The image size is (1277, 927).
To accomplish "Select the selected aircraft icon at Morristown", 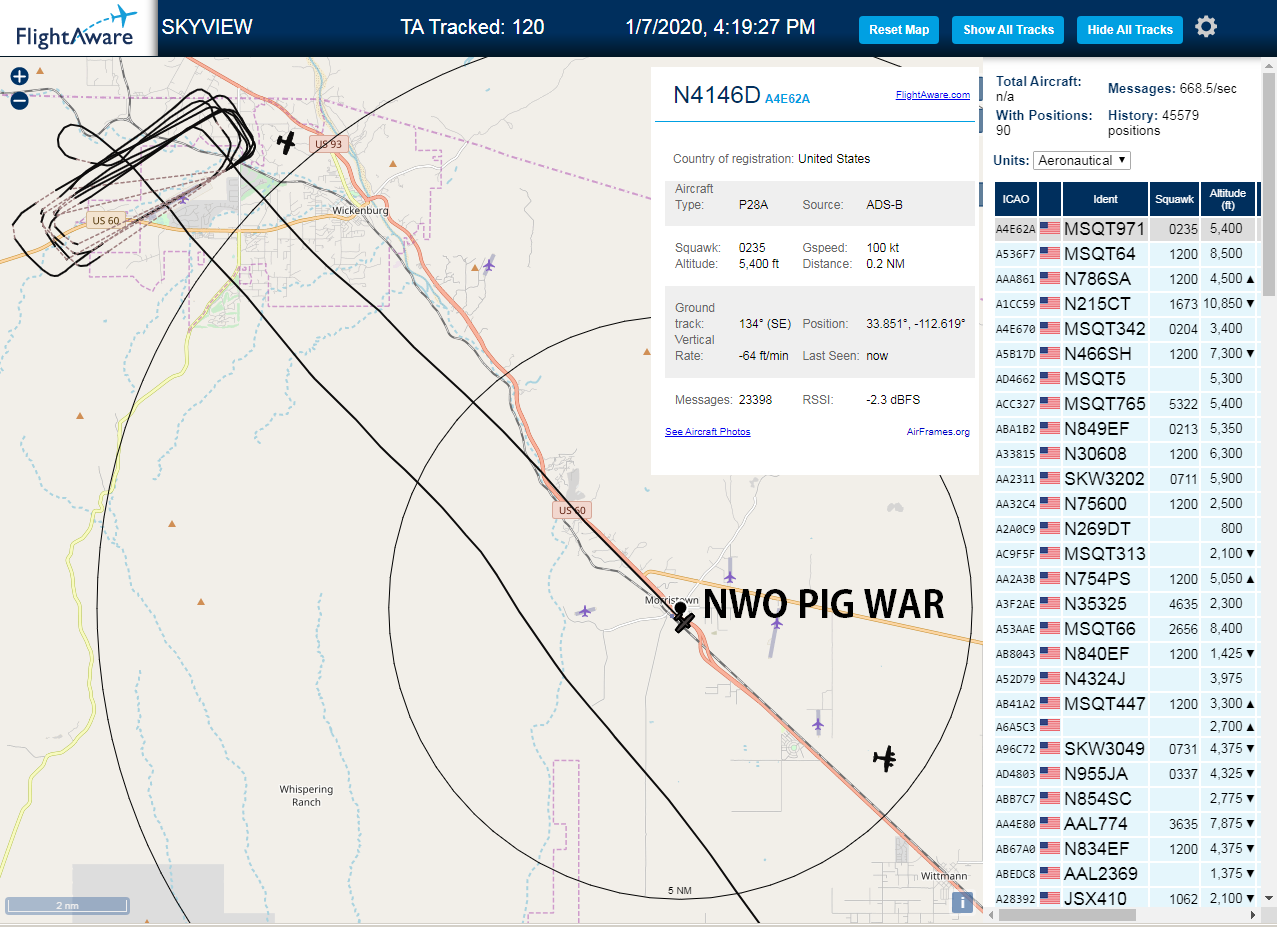I will pos(684,622).
